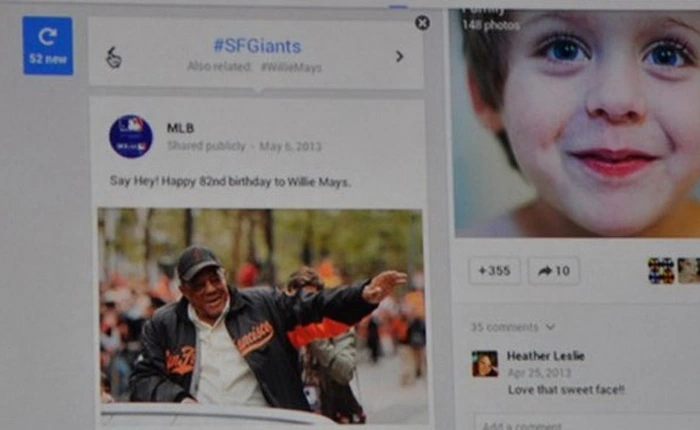Open the #WillieMays related hashtag
The height and width of the screenshot is (430, 700).
[291, 67]
